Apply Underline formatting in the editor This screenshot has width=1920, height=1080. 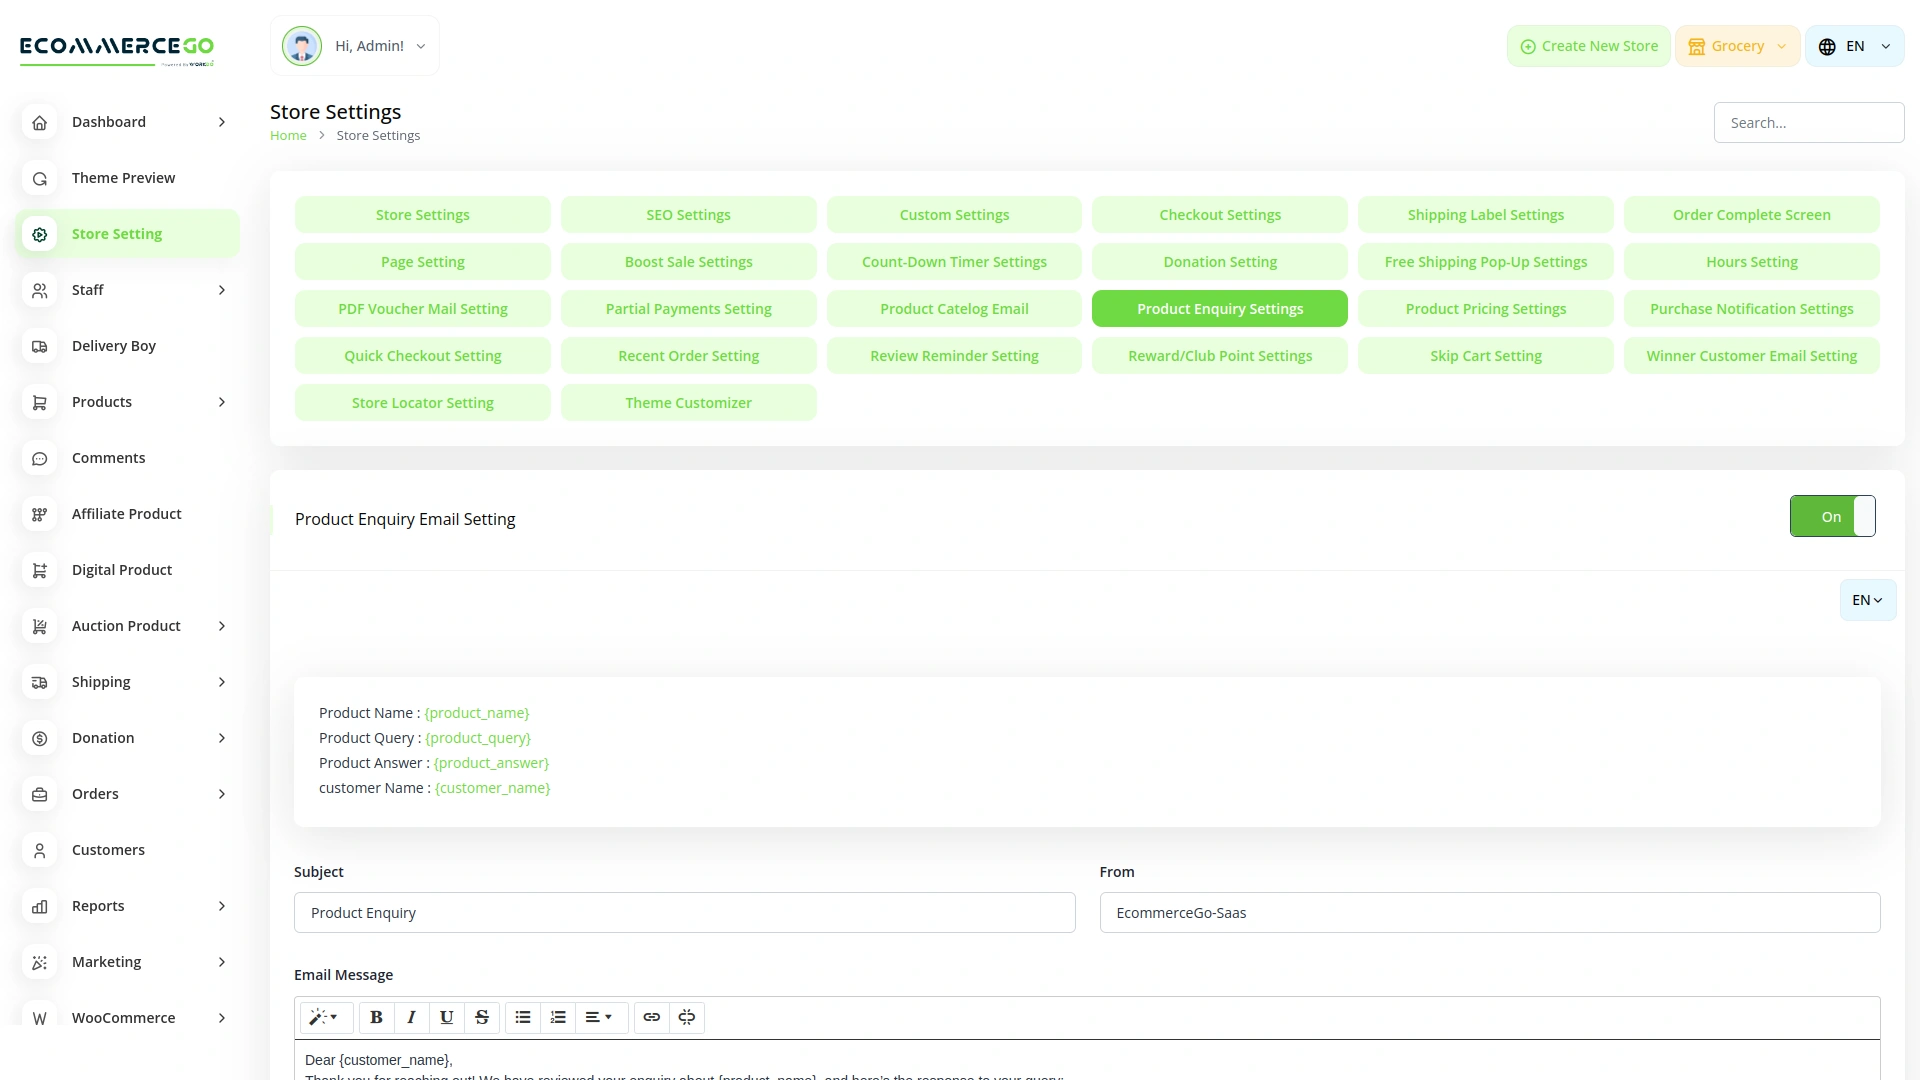point(446,1017)
